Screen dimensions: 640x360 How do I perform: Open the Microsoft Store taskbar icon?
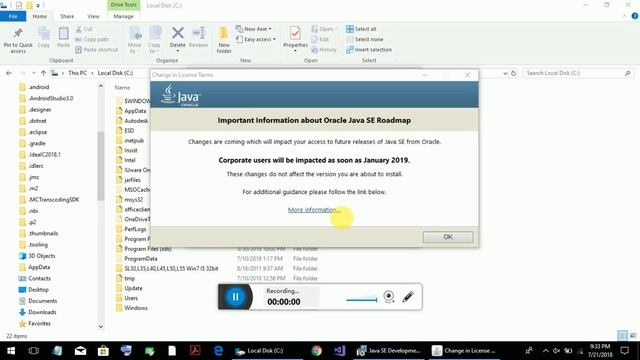(x=103, y=351)
